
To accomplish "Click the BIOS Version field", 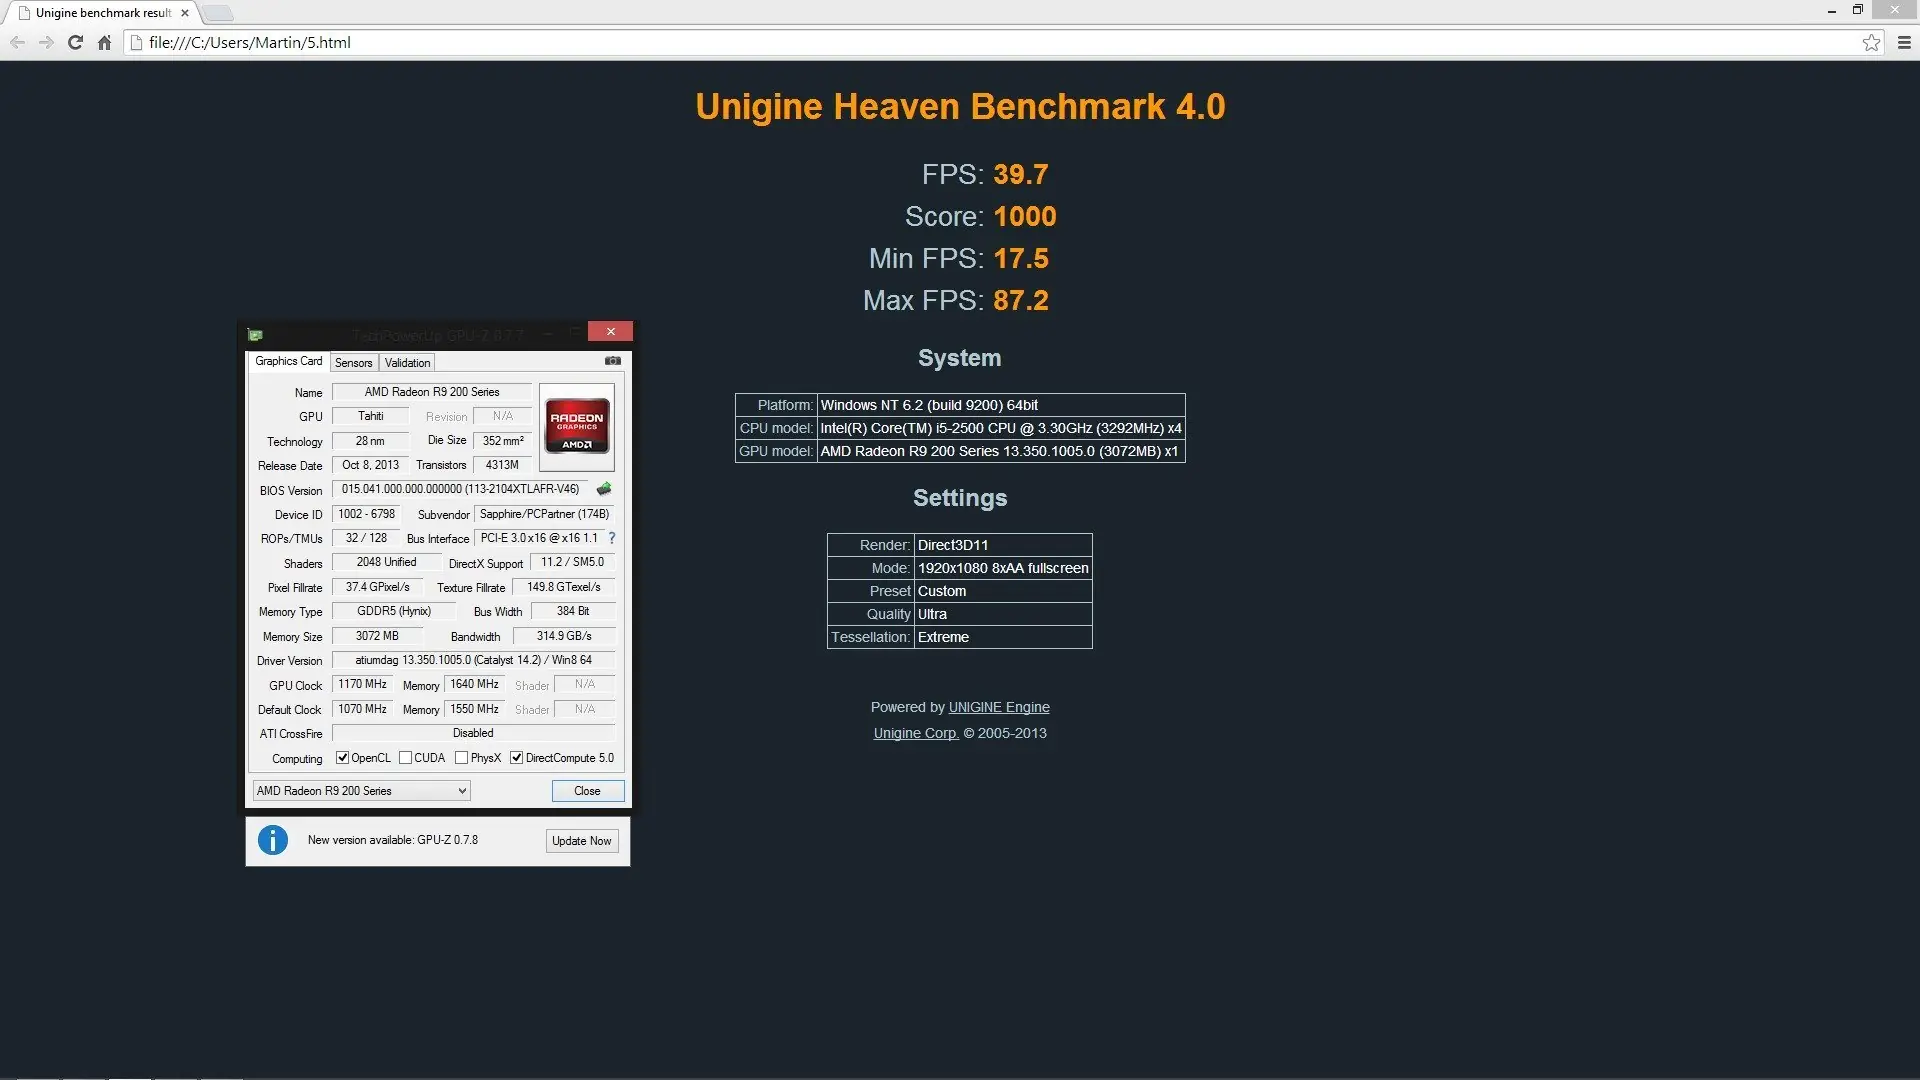I will tap(461, 489).
